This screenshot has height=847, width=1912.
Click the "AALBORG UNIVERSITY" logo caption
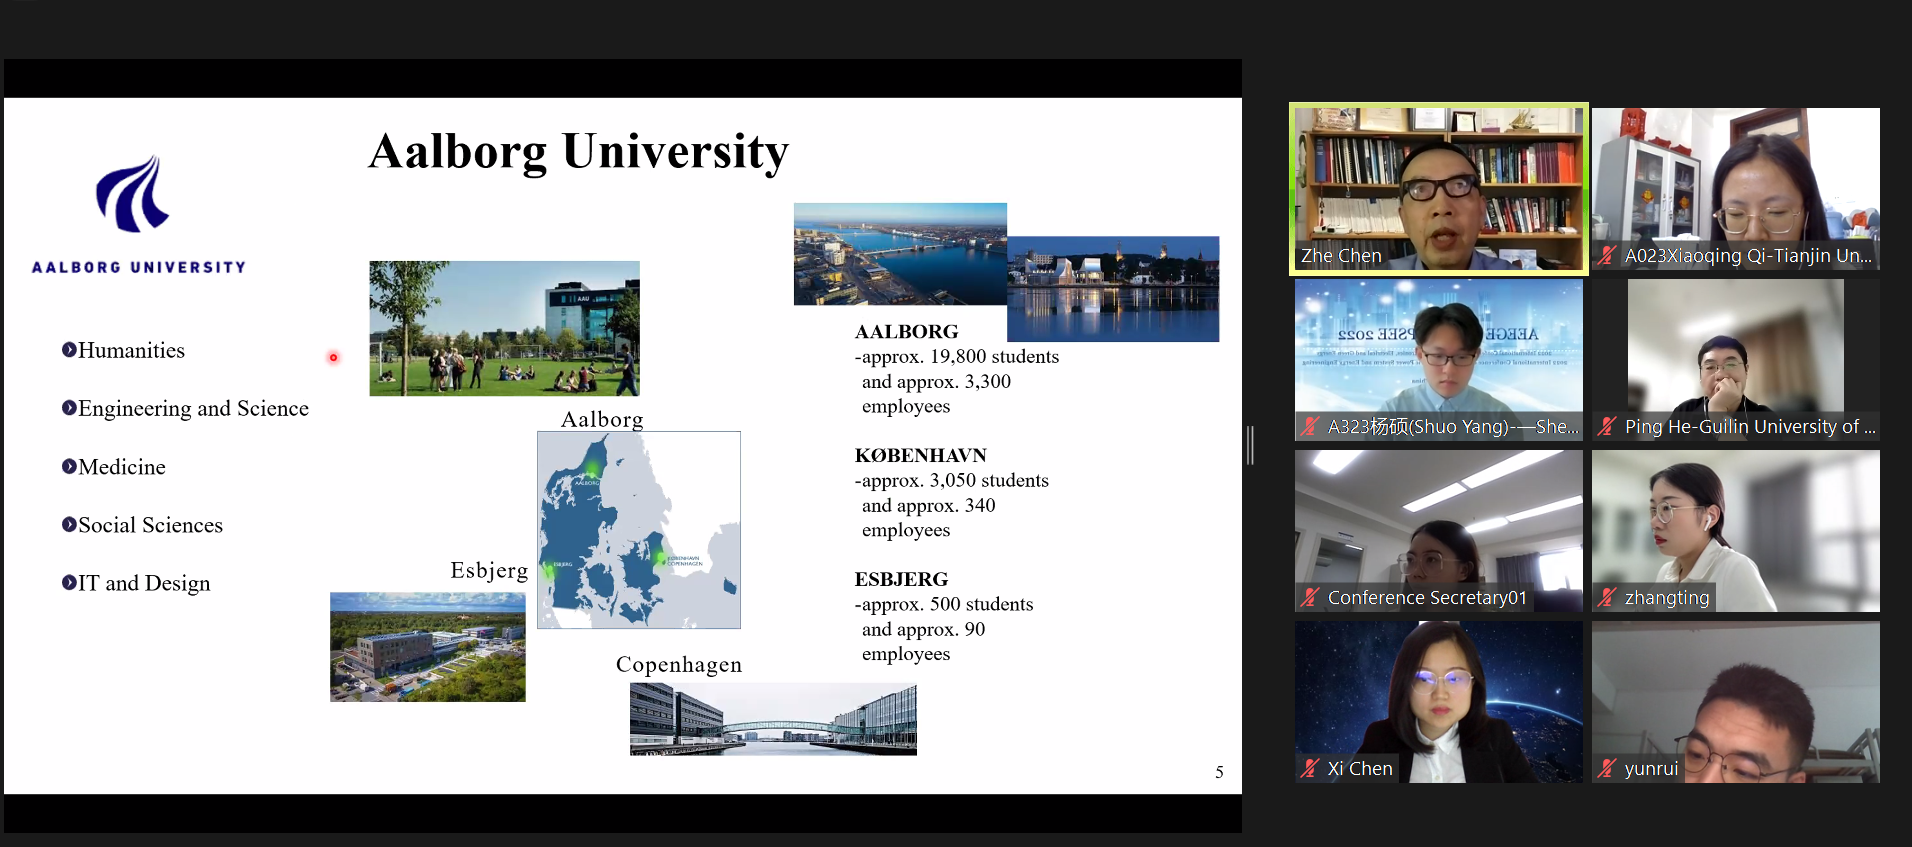[139, 267]
